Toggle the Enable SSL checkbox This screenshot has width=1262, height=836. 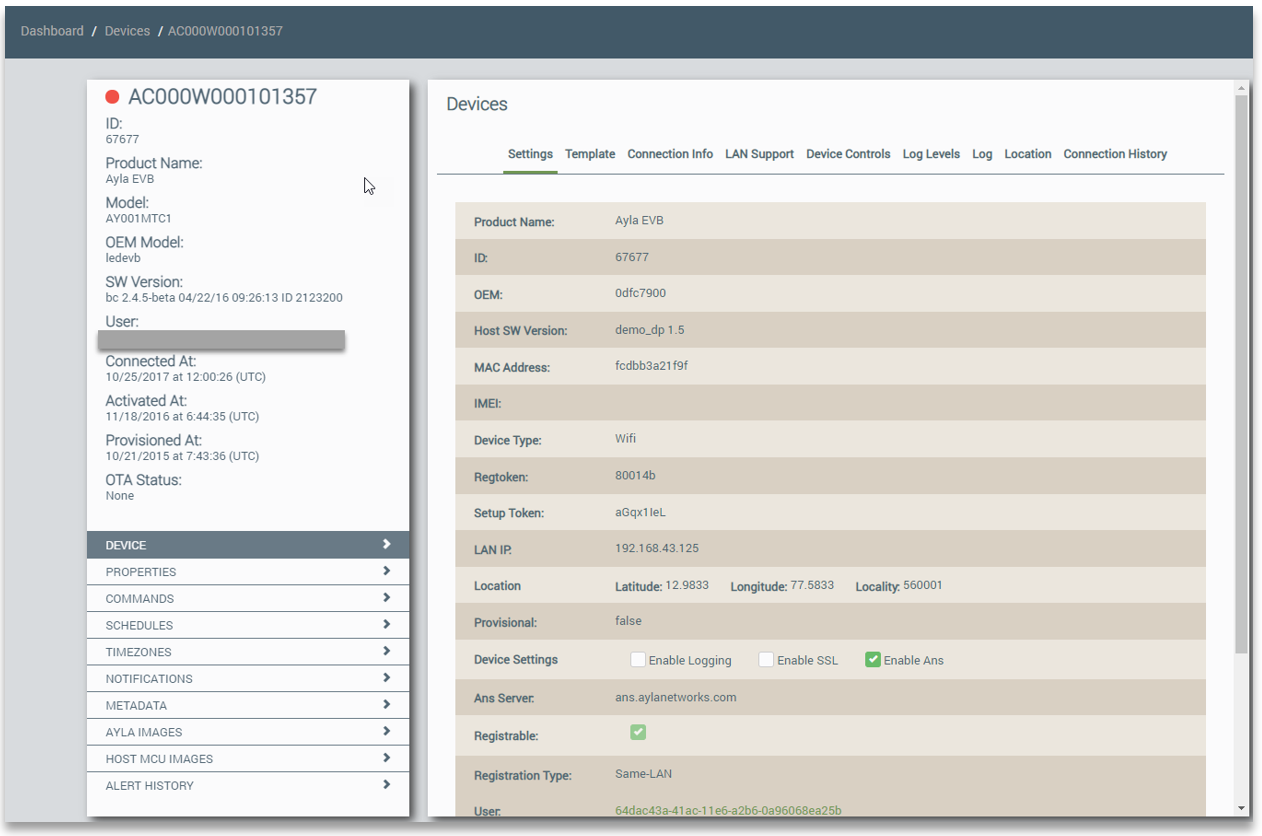click(766, 660)
